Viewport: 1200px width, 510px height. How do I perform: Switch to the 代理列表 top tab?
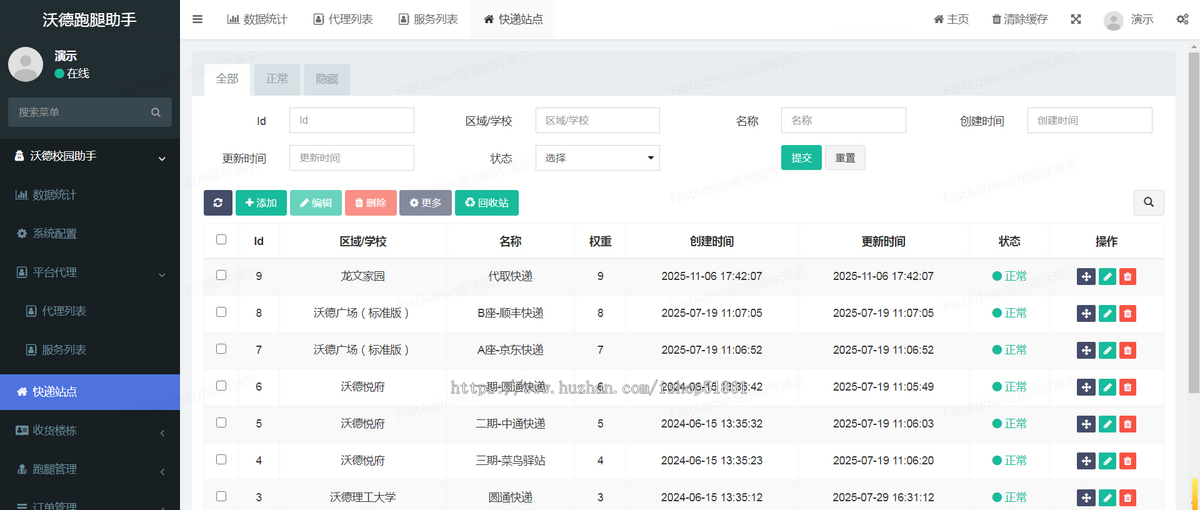pyautogui.click(x=343, y=19)
